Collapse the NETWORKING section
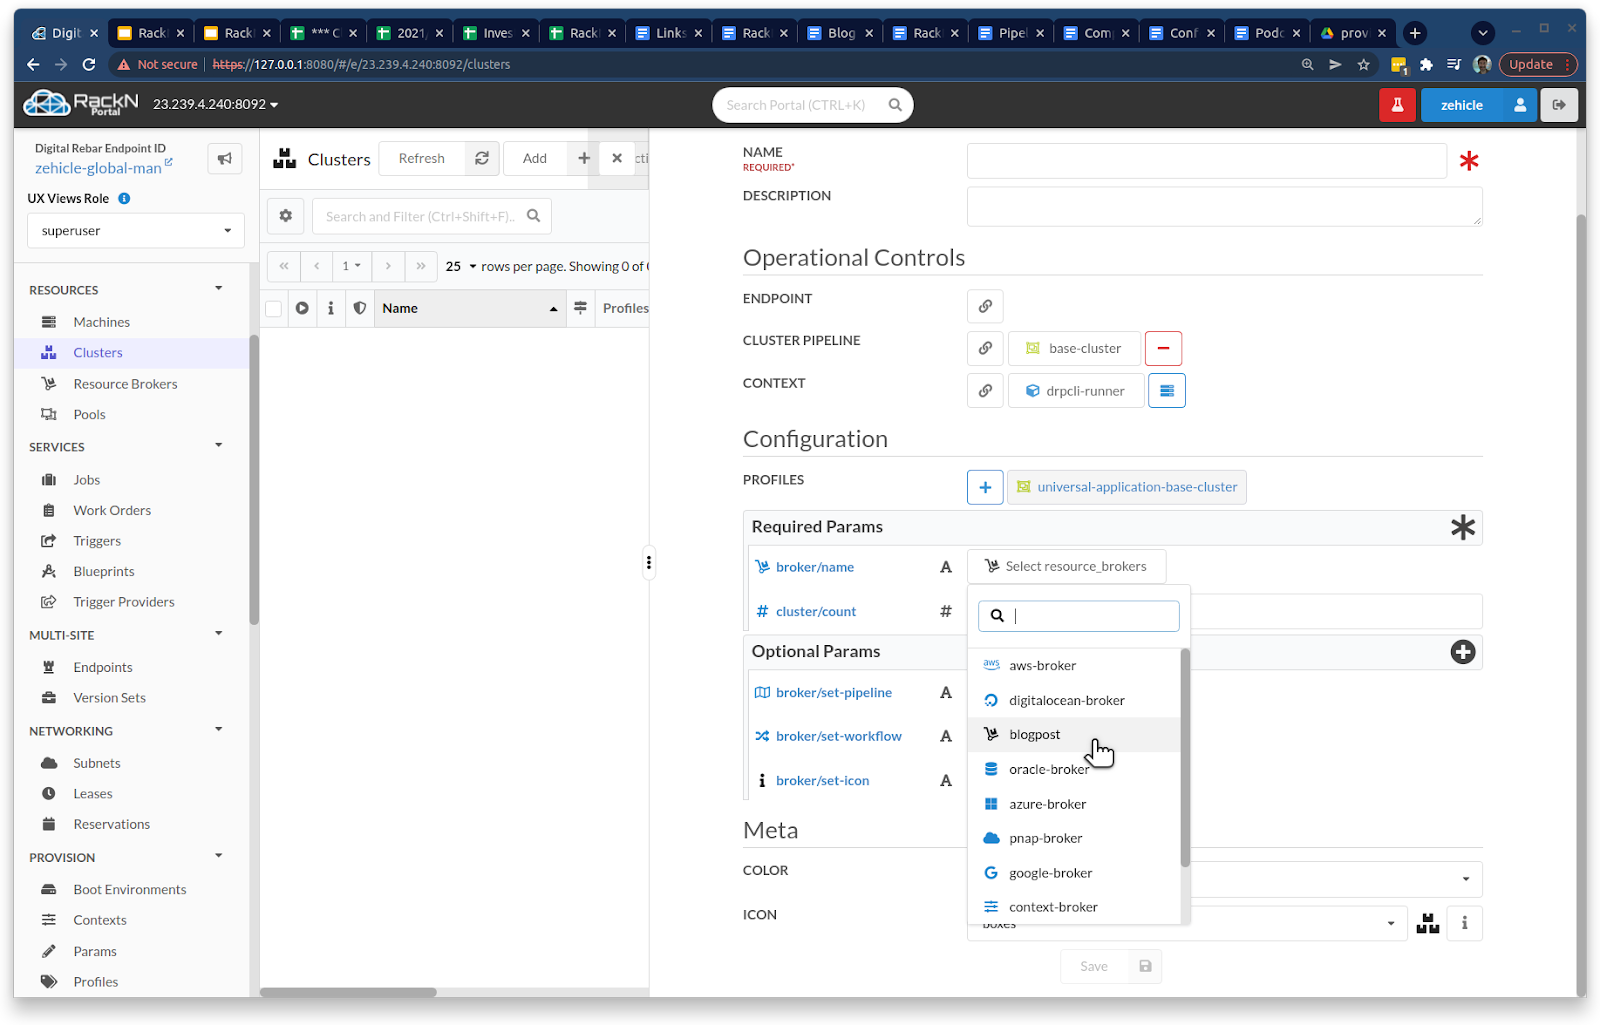The width and height of the screenshot is (1600, 1025). 219,730
